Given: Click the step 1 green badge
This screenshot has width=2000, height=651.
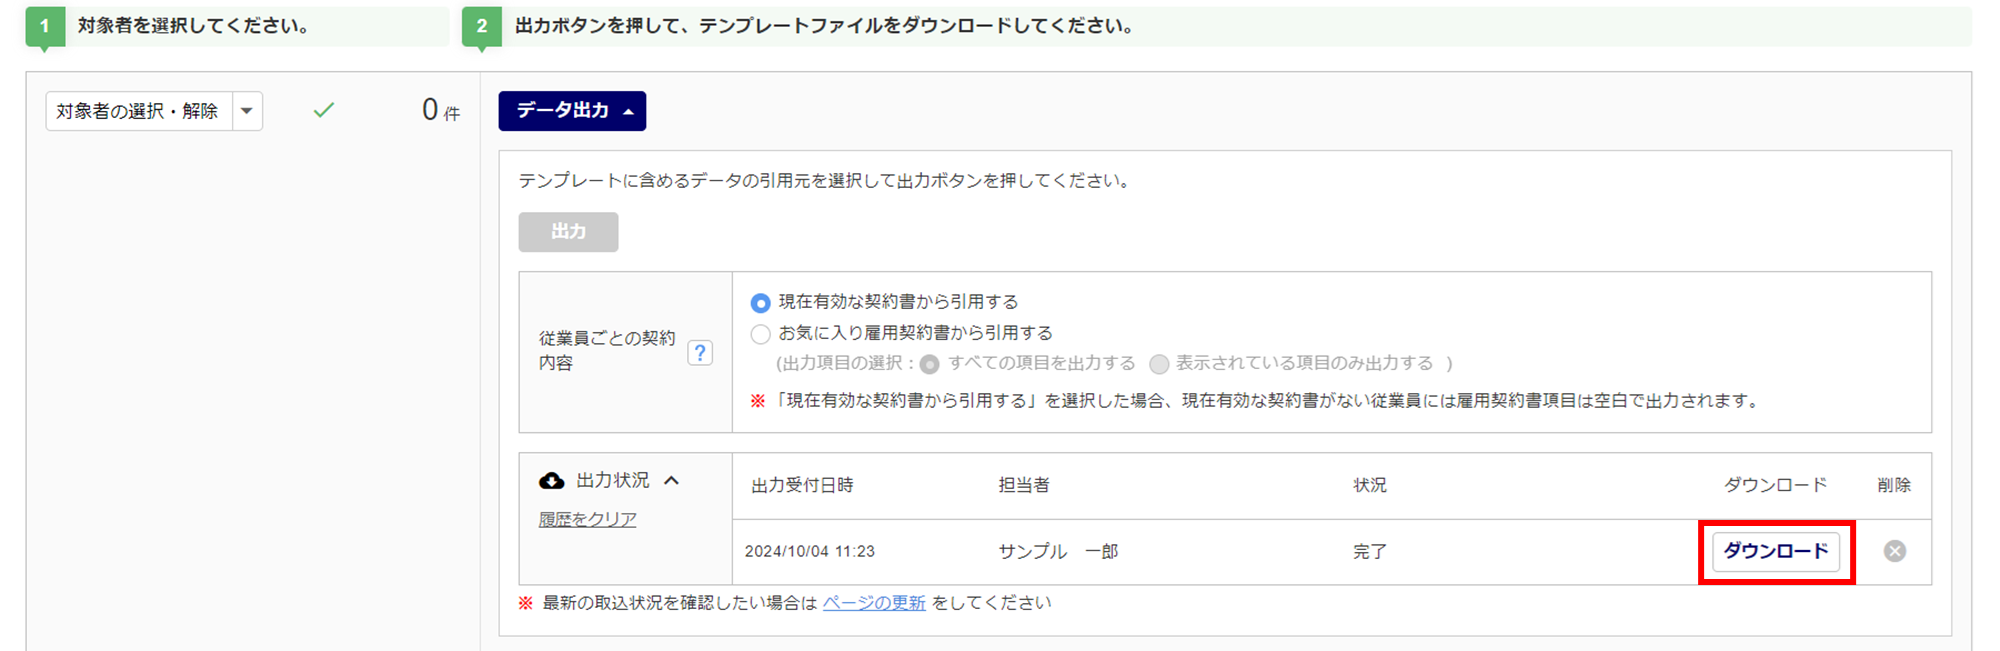Looking at the screenshot, I should click(x=44, y=26).
